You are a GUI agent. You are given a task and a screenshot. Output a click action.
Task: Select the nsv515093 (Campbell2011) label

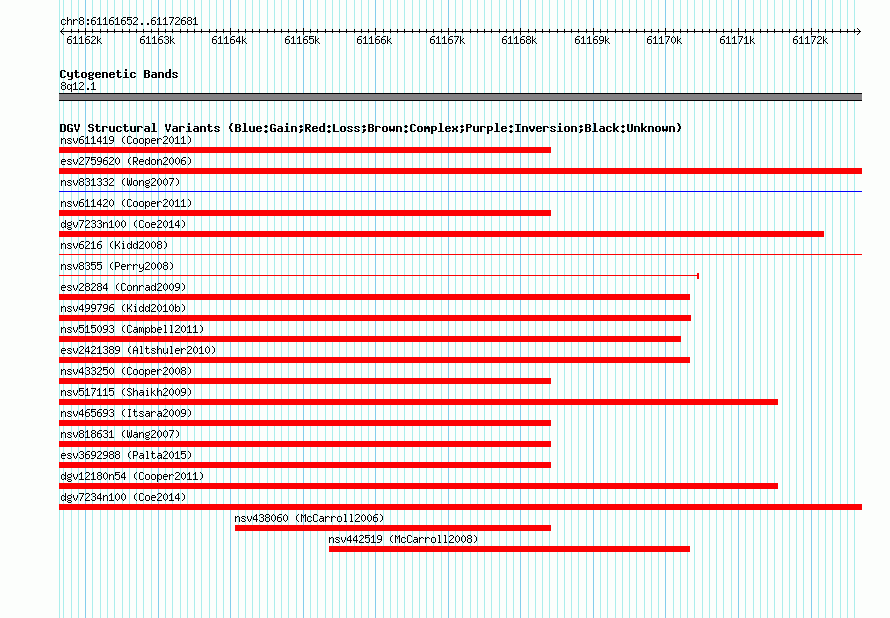coord(132,329)
